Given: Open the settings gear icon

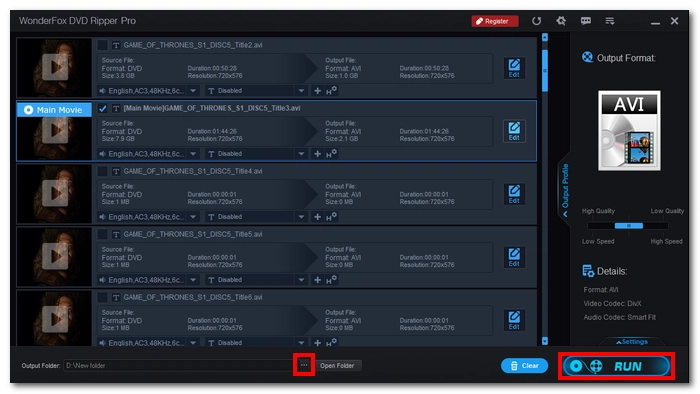Looking at the screenshot, I should click(561, 21).
